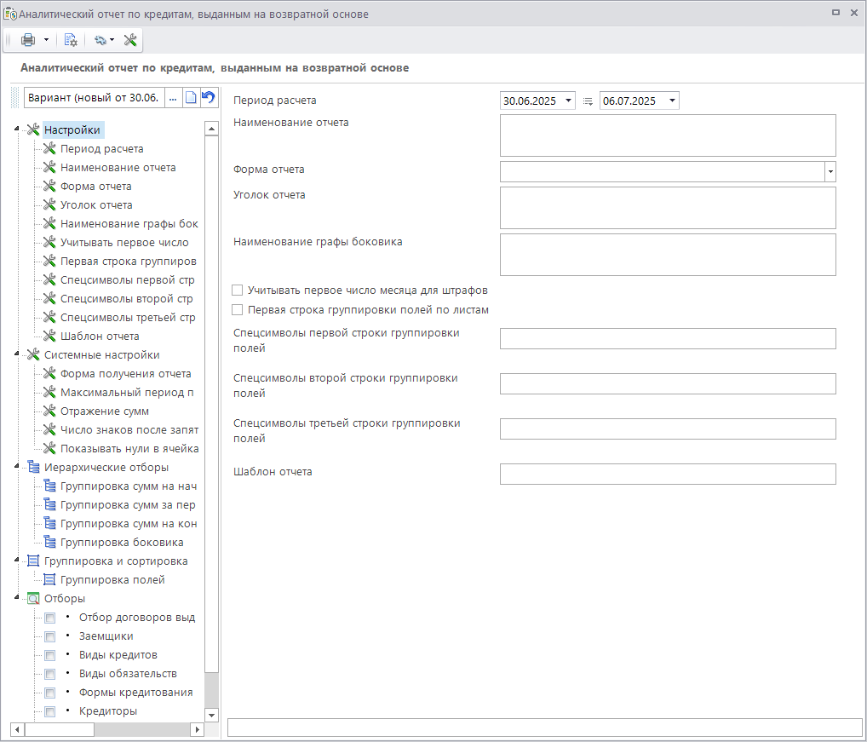The height and width of the screenshot is (742, 867).
Task: Collapse the Системные настройки tree node
Action: [x=18, y=355]
